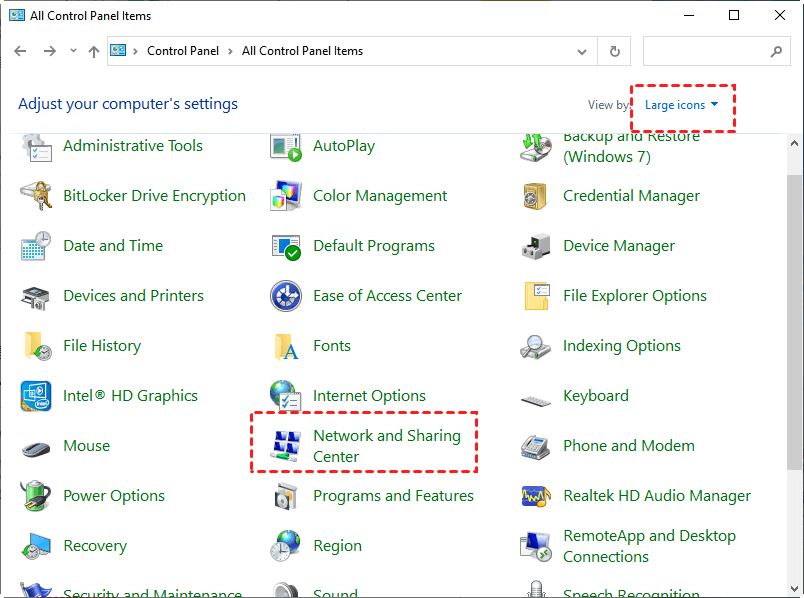The width and height of the screenshot is (804, 598).
Task: Open the Device Manager link
Action: click(x=619, y=246)
